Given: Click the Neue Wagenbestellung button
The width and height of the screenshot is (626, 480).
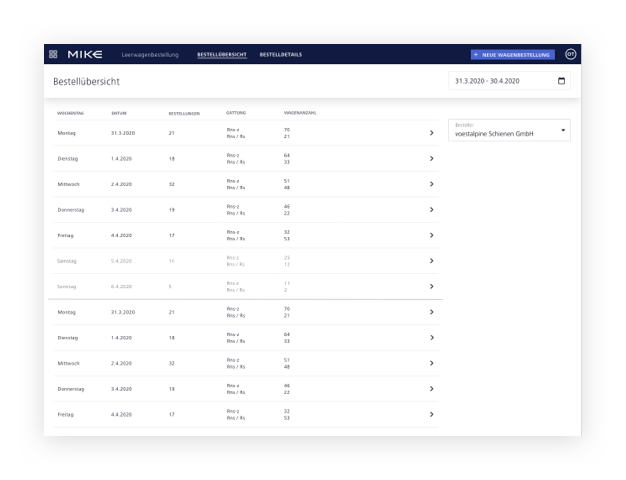Looking at the screenshot, I should point(511,54).
